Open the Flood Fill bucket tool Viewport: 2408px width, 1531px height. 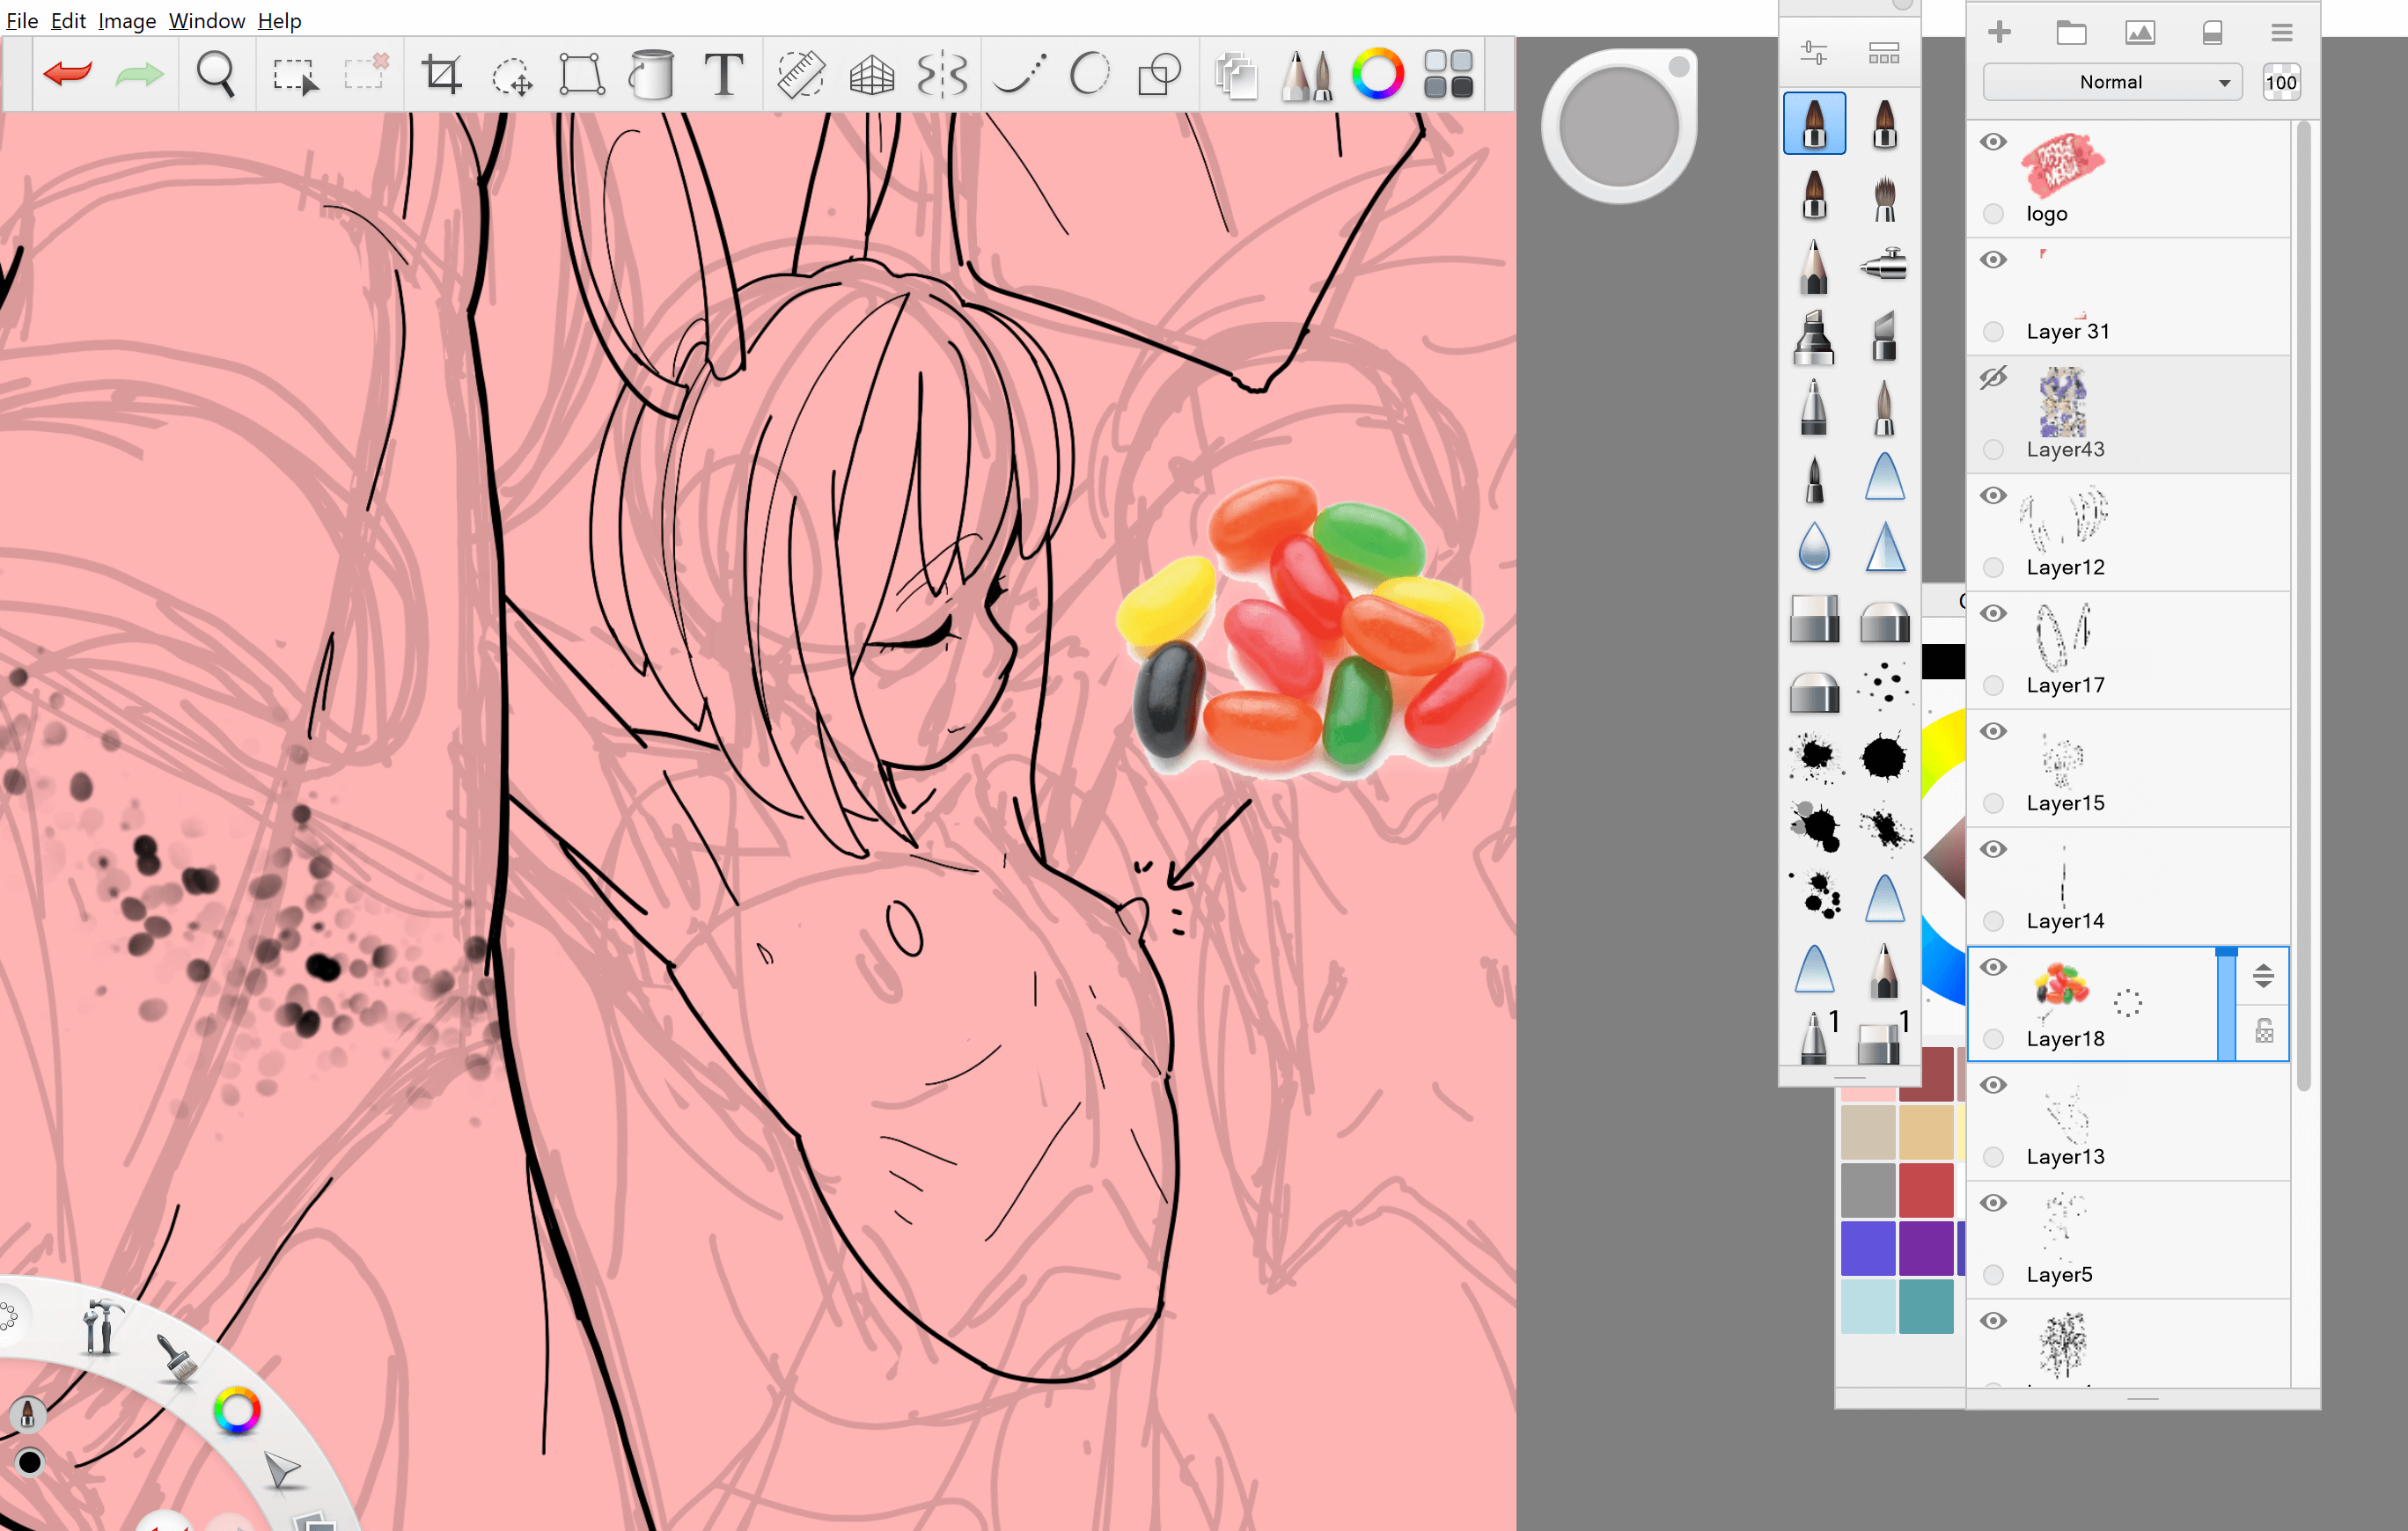(651, 74)
